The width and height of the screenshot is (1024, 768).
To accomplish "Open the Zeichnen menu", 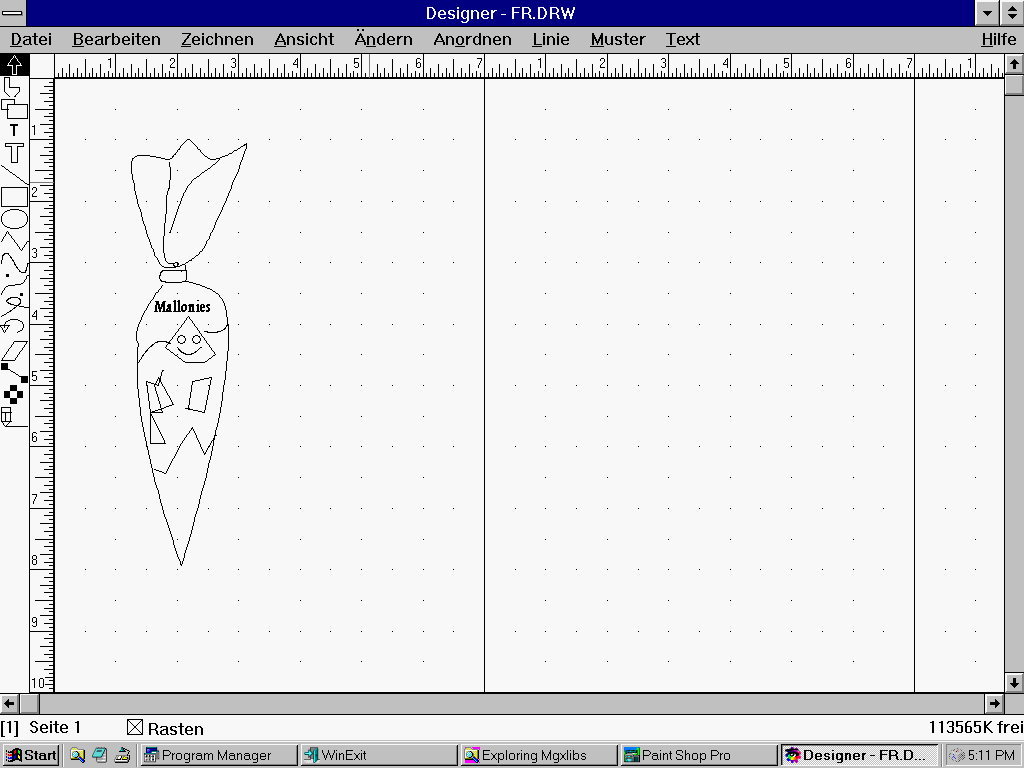I will [x=217, y=39].
